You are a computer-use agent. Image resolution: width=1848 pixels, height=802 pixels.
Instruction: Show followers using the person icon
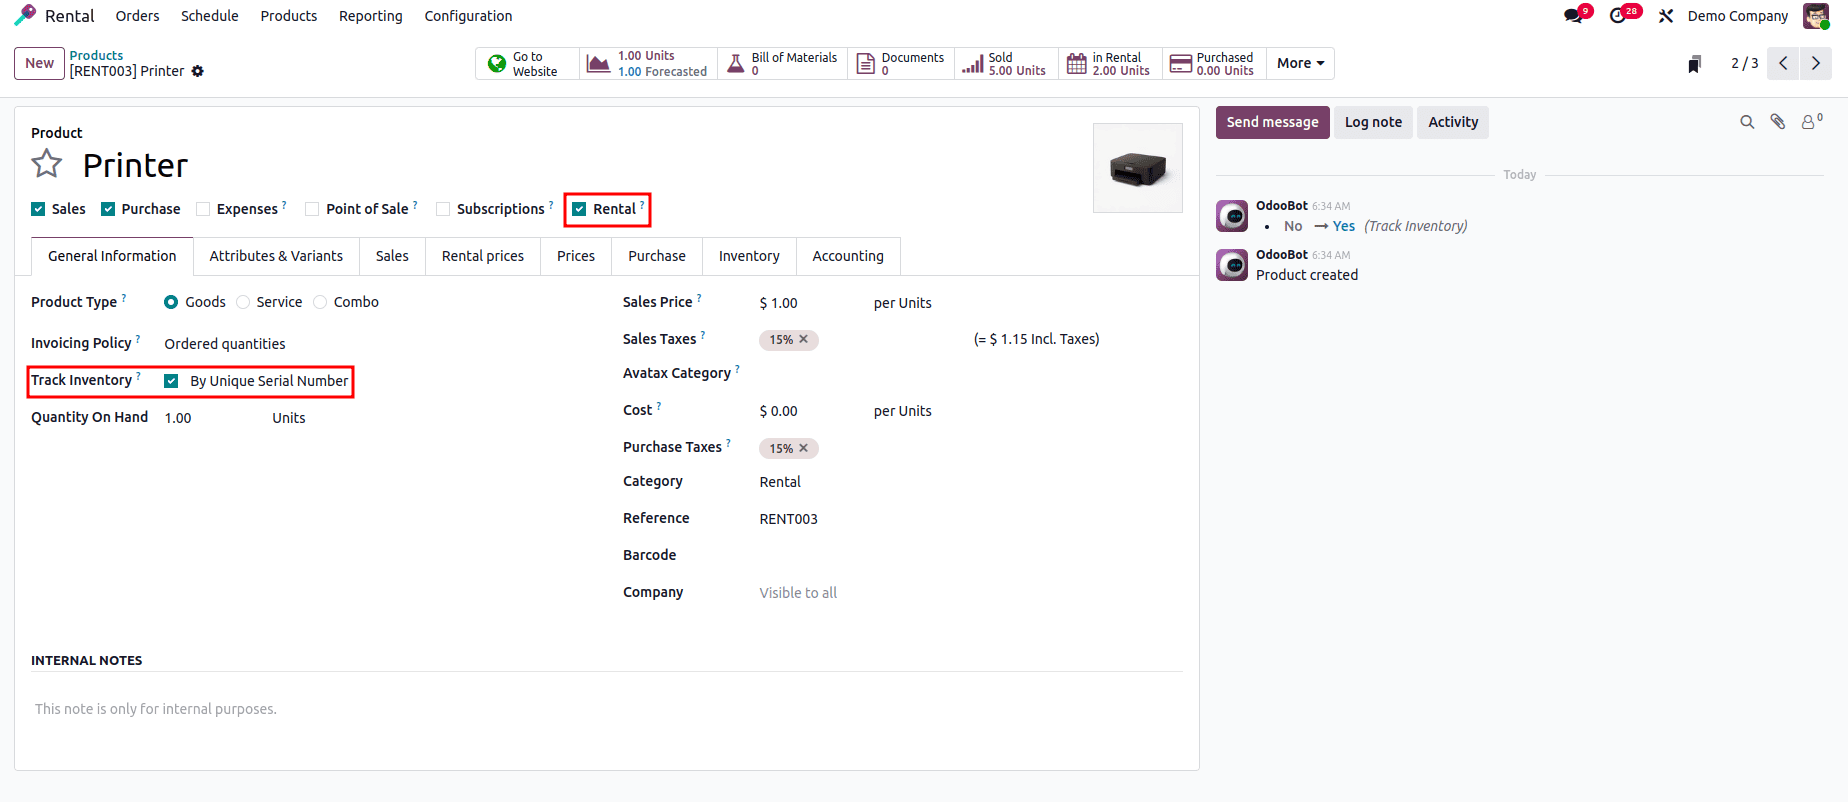(1810, 122)
